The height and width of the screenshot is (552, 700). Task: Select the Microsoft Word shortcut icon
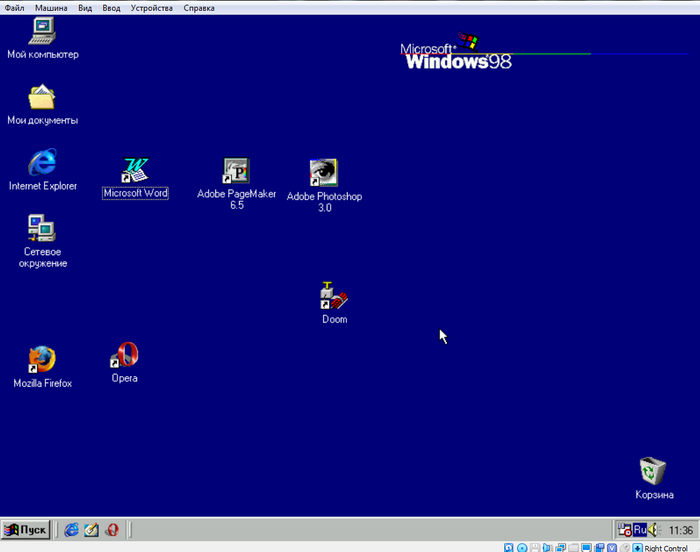[135, 178]
